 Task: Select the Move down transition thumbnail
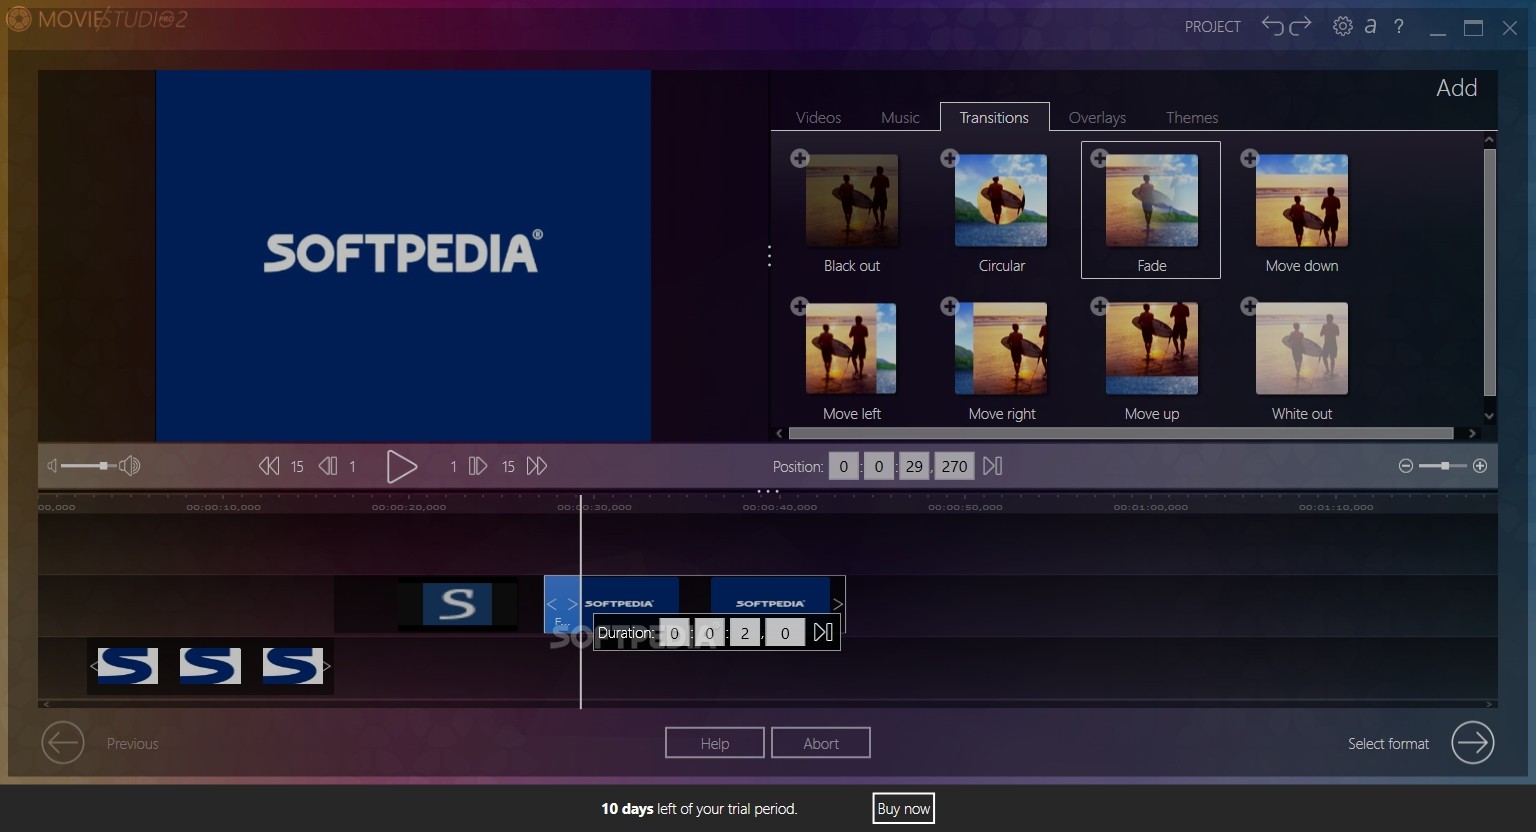point(1301,200)
